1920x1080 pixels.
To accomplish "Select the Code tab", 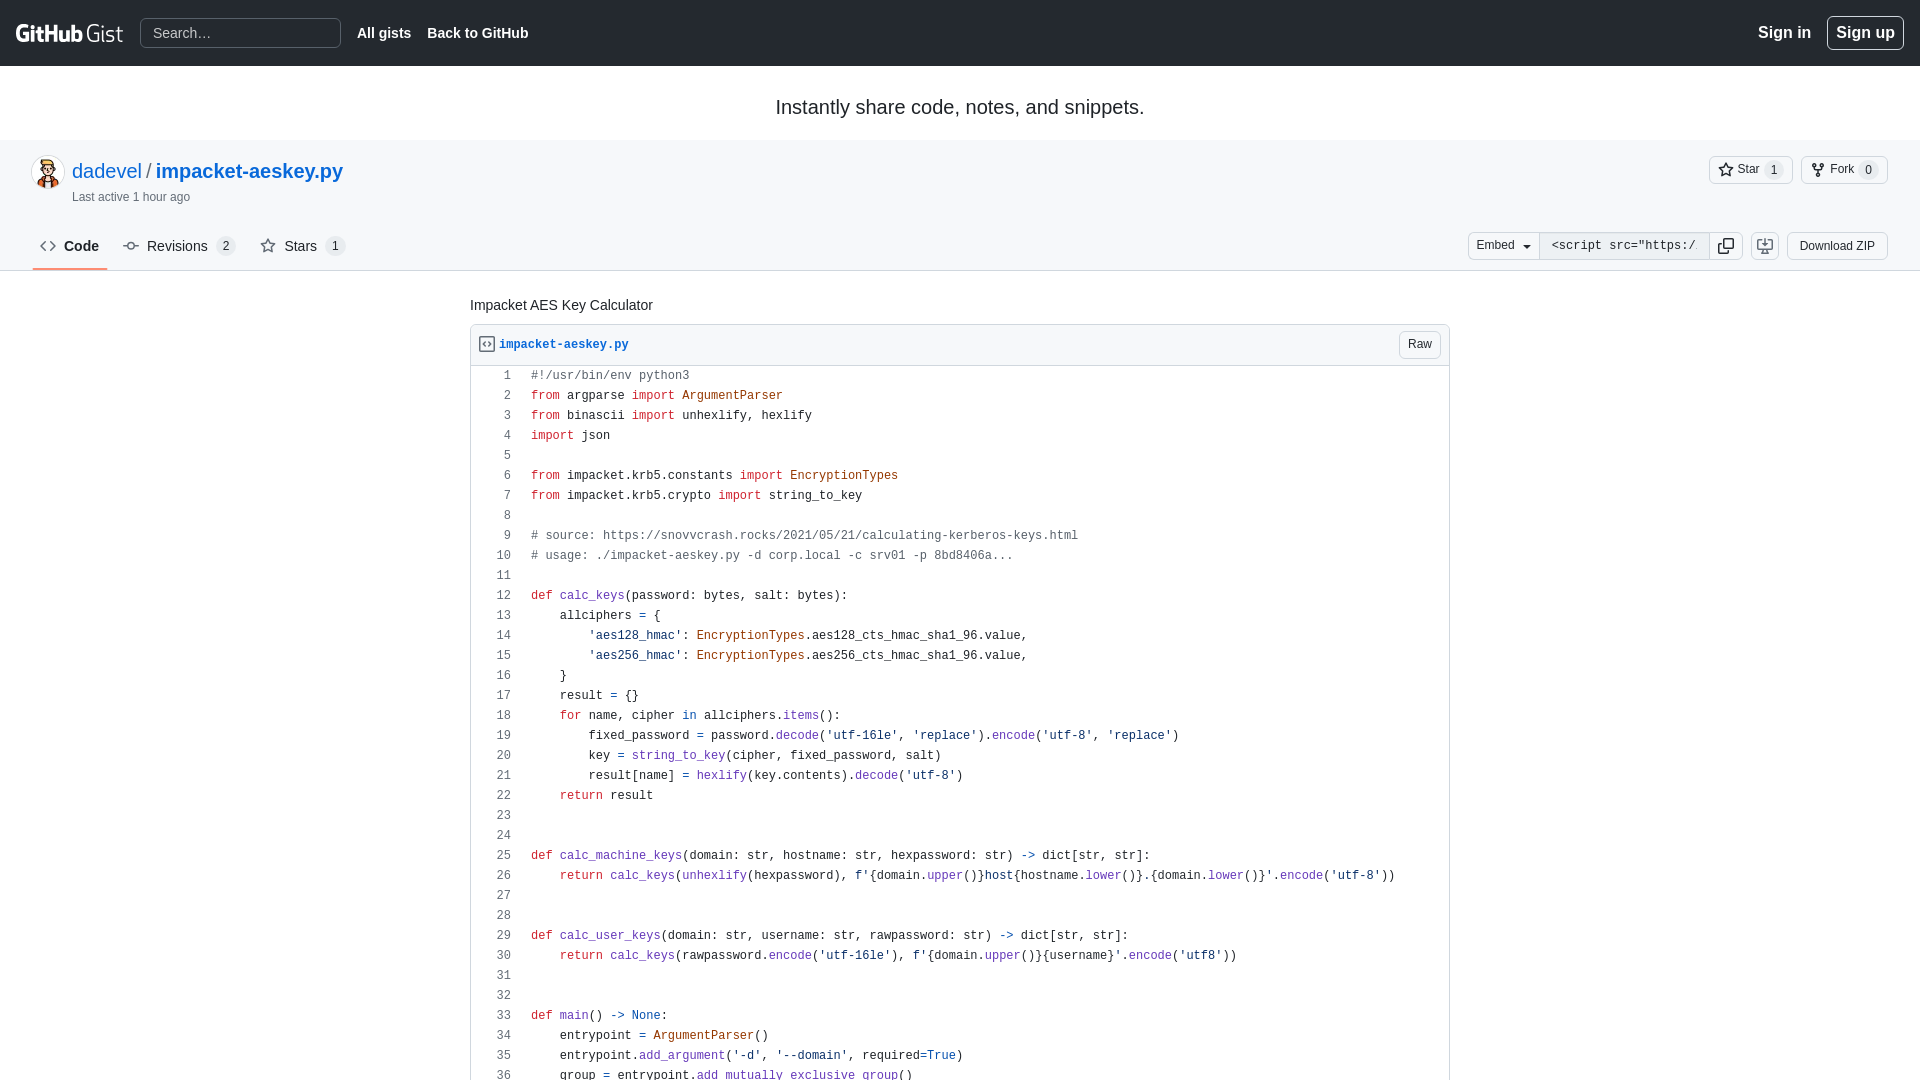I will pos(70,245).
